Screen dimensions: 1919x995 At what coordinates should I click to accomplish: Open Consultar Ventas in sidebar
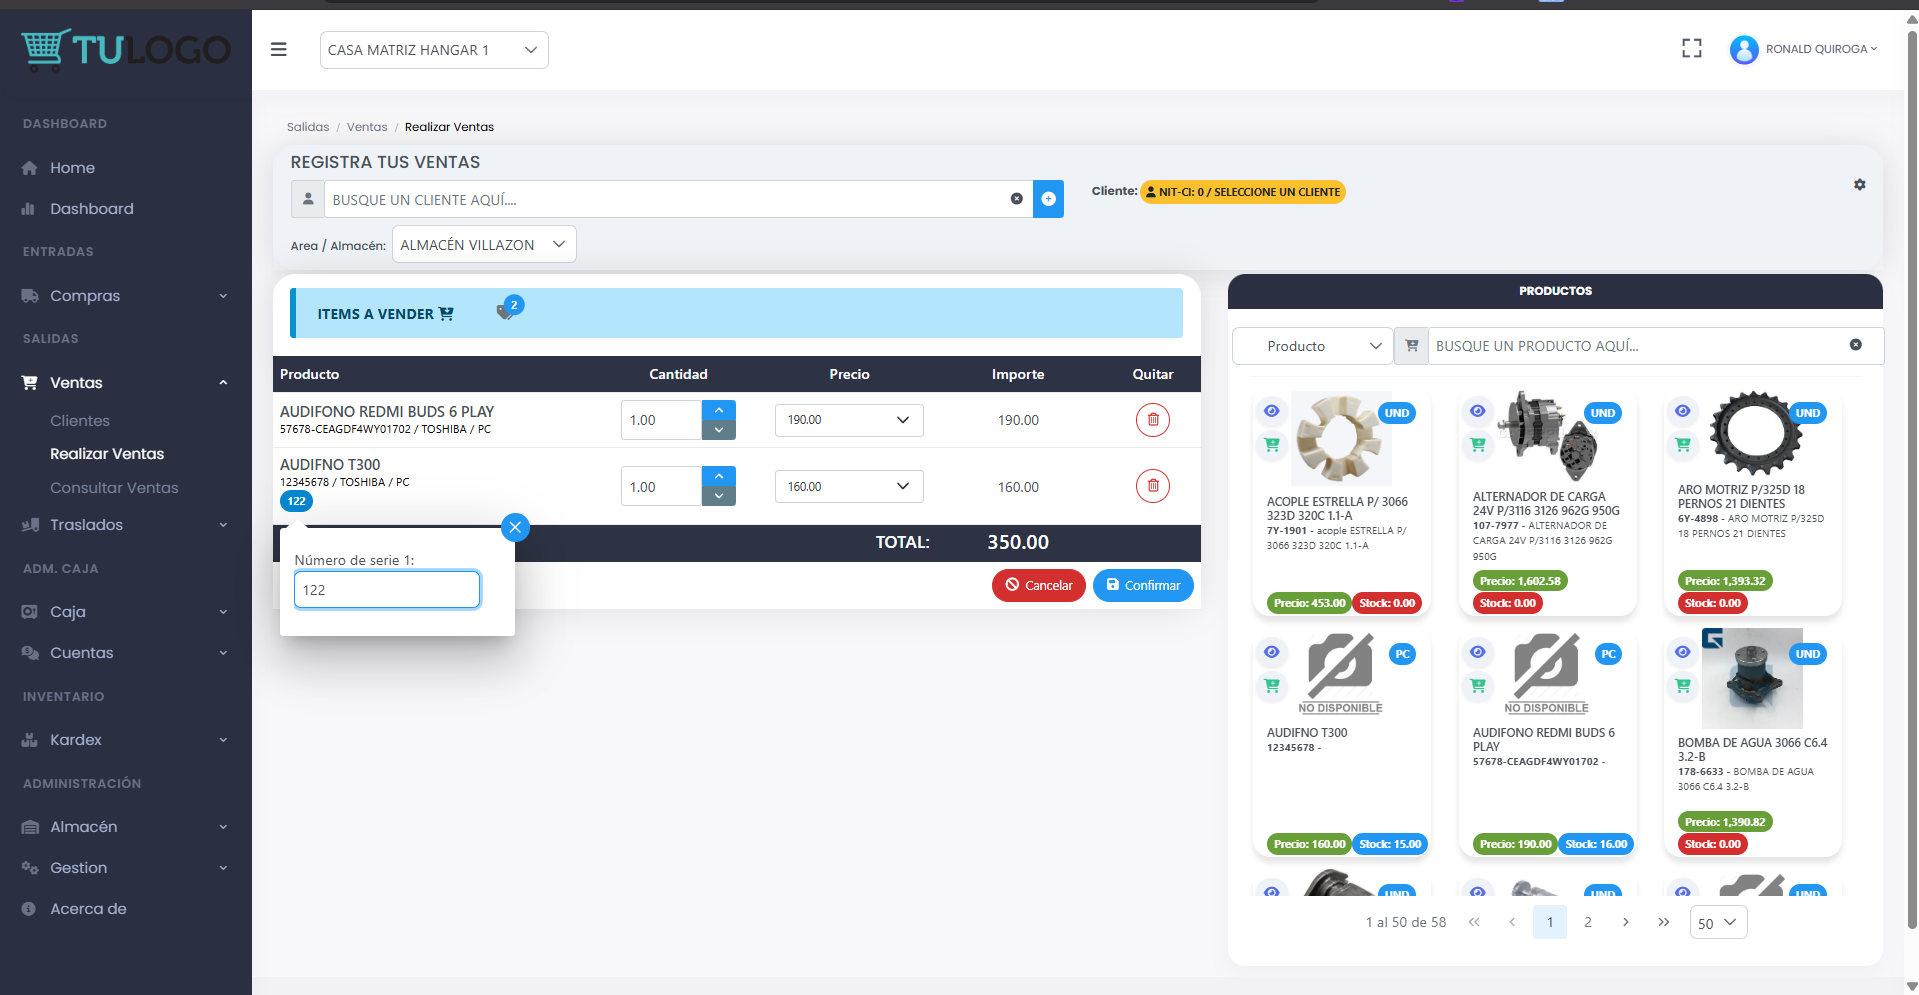[x=114, y=488]
